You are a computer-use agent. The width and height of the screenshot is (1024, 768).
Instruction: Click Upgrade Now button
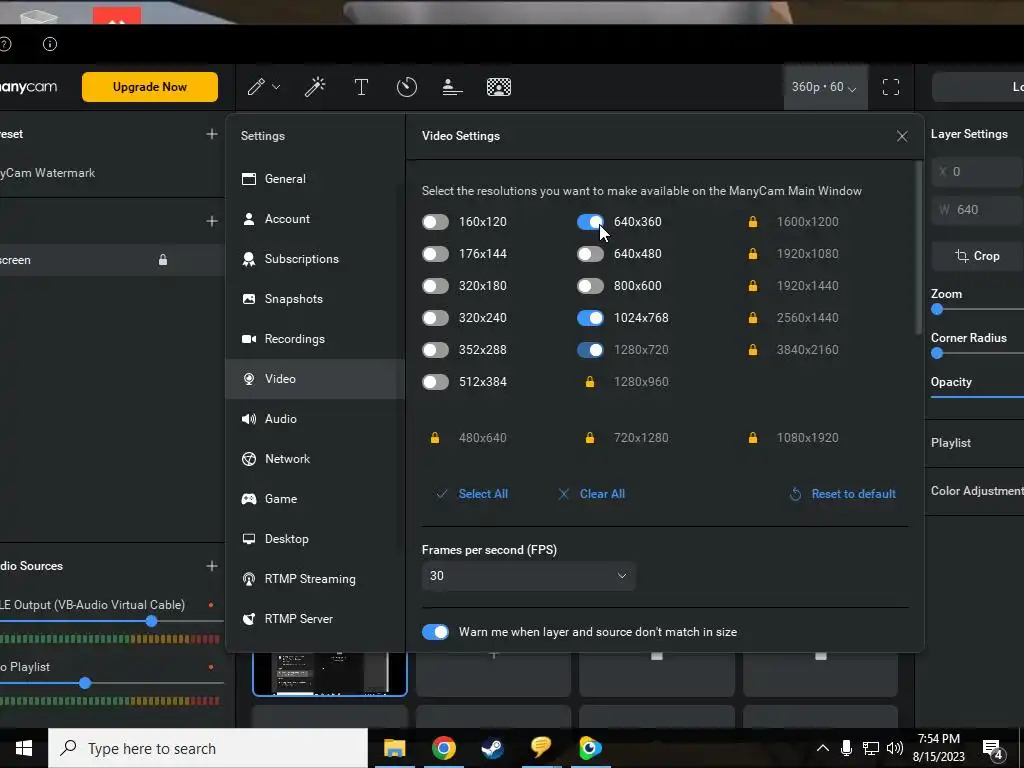pos(150,87)
